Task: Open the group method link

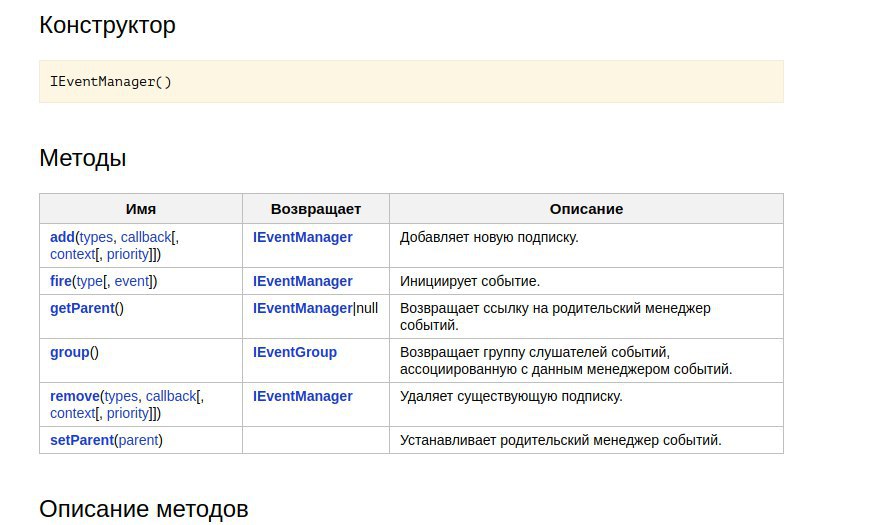Action: click(70, 353)
